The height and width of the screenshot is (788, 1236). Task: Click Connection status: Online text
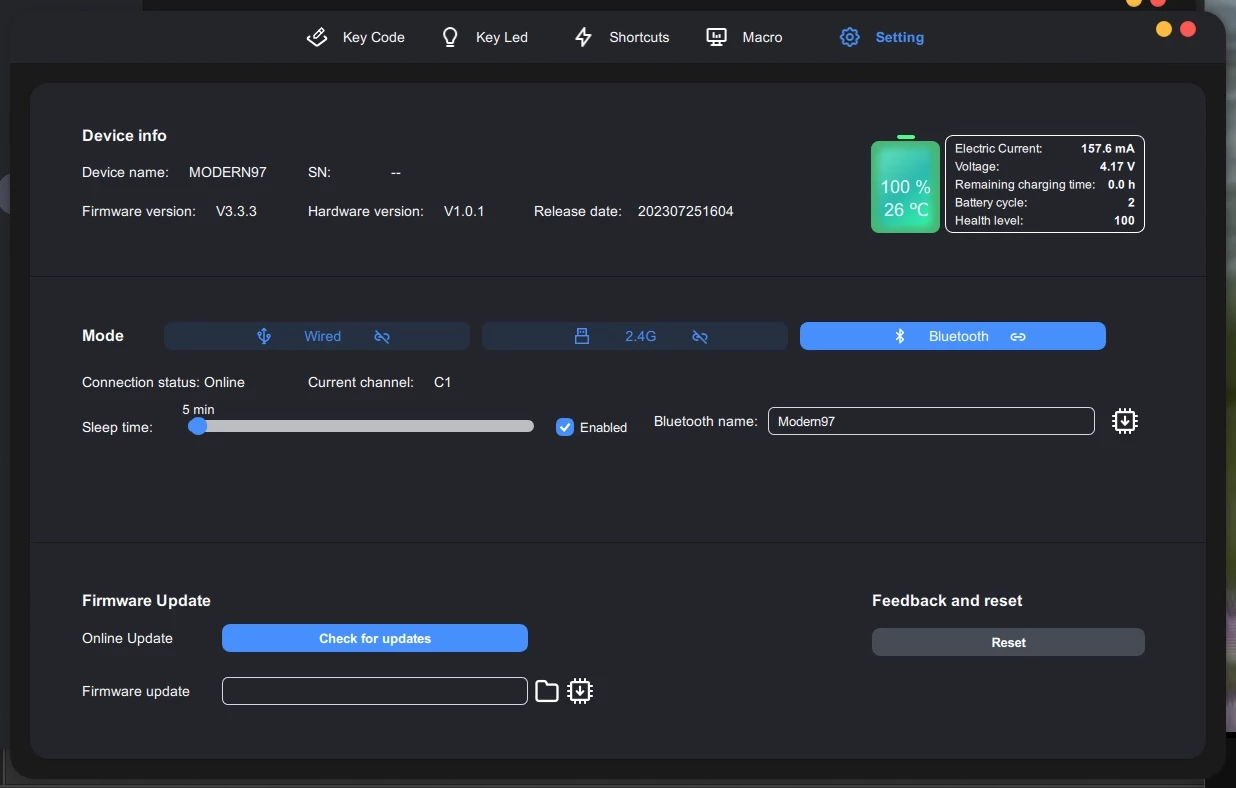click(163, 382)
